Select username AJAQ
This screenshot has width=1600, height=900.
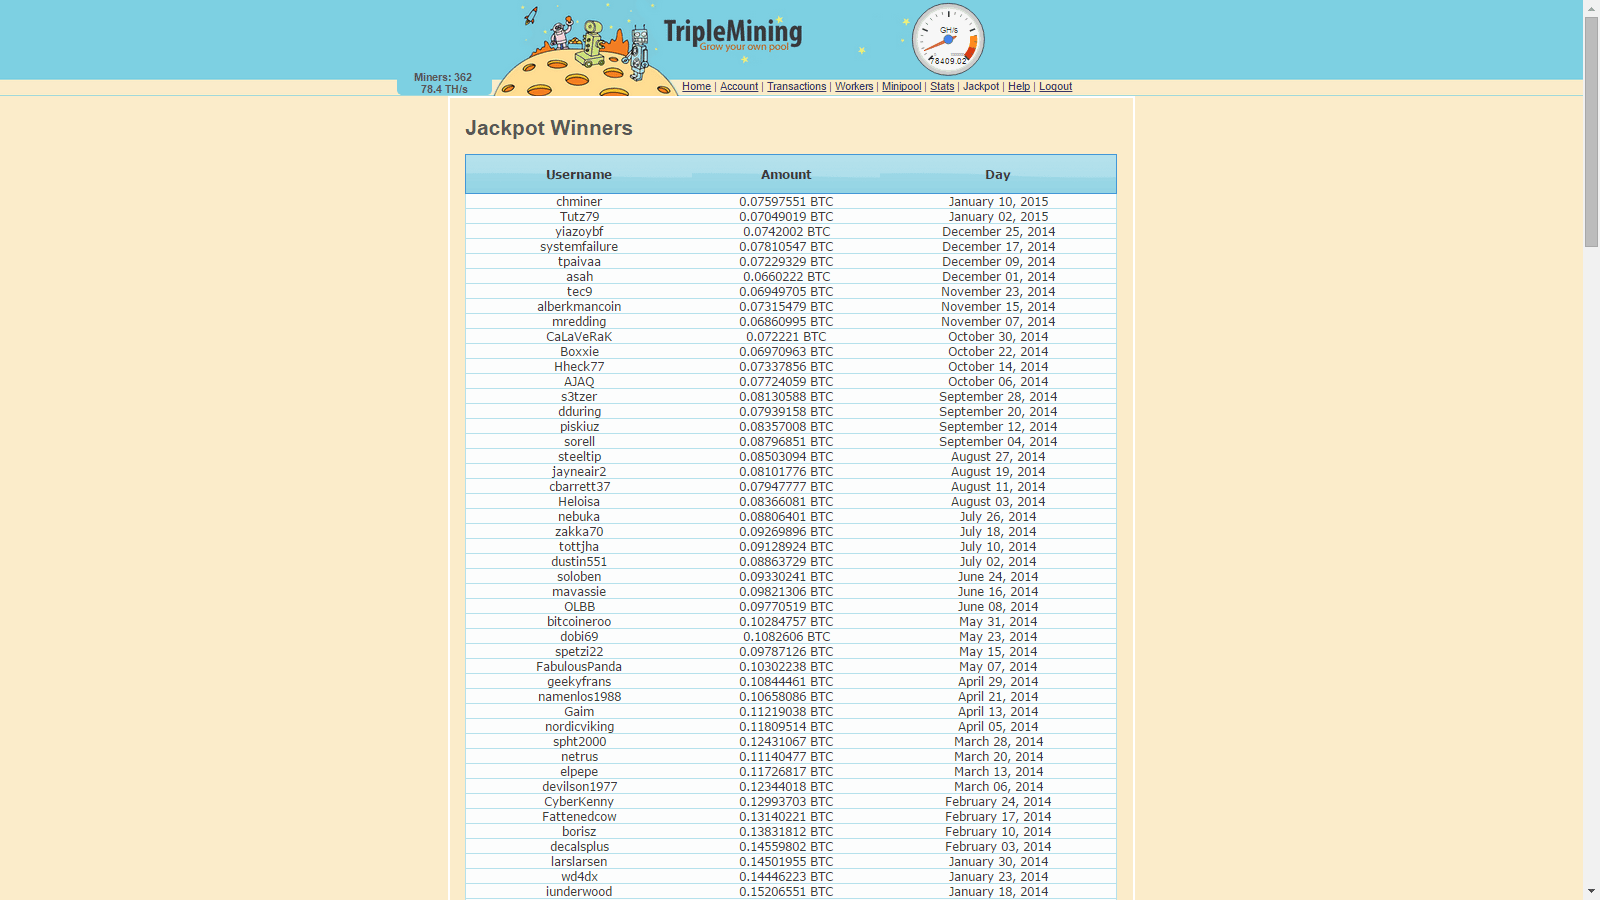click(x=579, y=382)
